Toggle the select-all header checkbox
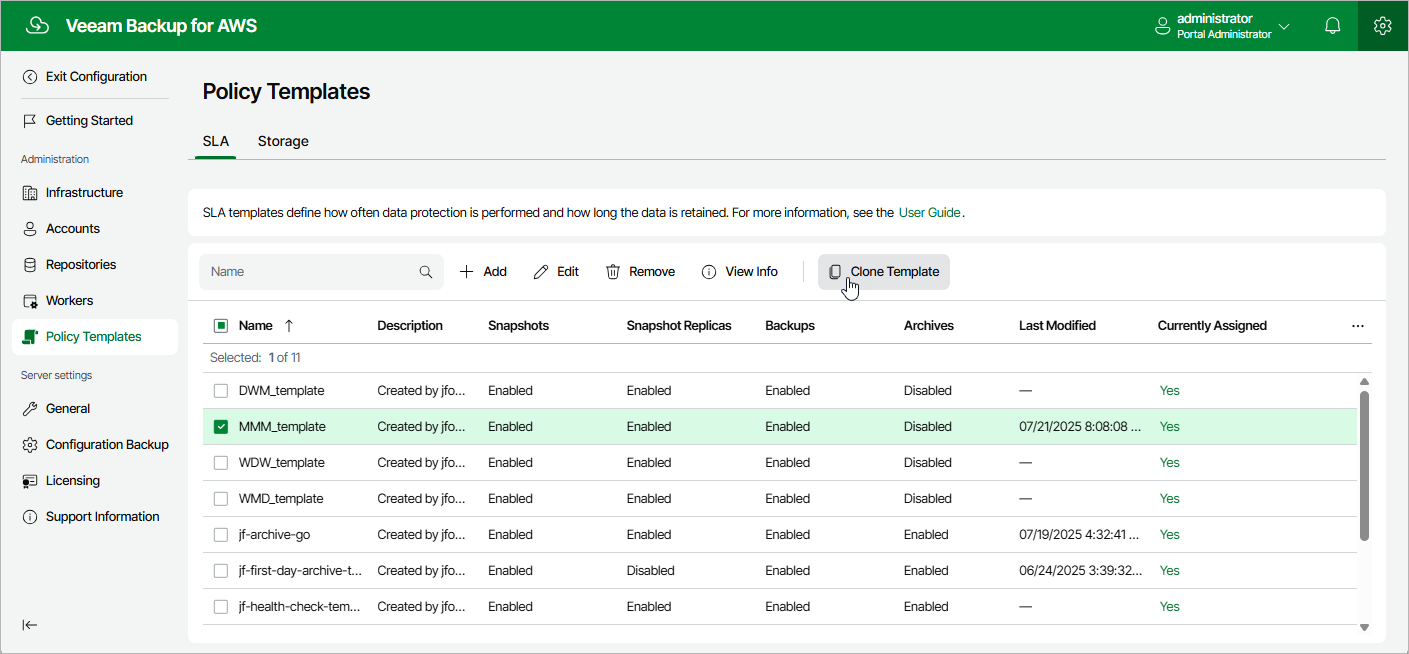The image size is (1409, 654). pyautogui.click(x=221, y=326)
